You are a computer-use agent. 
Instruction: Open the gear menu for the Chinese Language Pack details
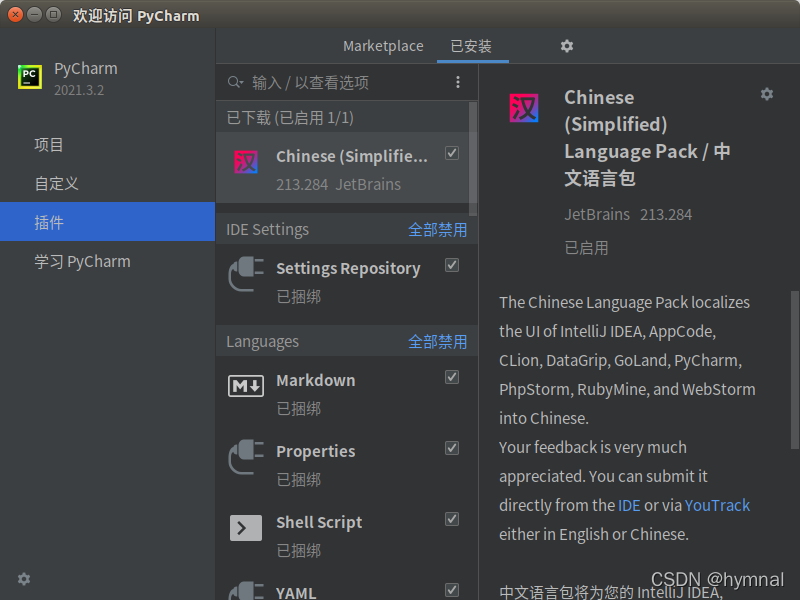coord(767,94)
